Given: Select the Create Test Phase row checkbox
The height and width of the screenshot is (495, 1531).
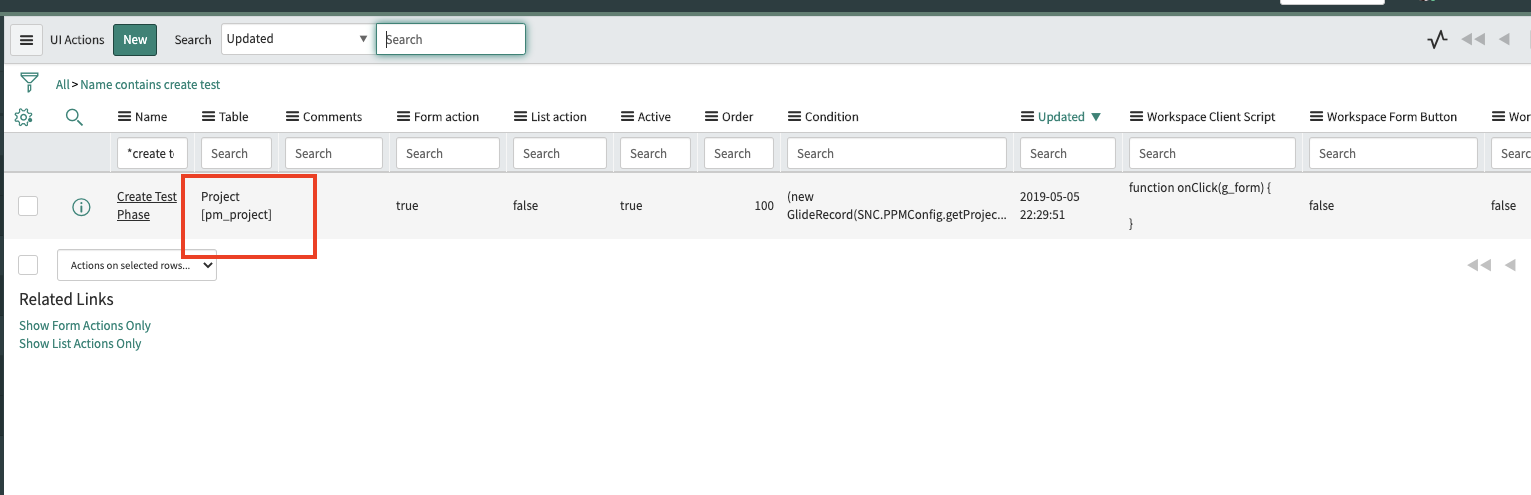Looking at the screenshot, I should pyautogui.click(x=28, y=206).
